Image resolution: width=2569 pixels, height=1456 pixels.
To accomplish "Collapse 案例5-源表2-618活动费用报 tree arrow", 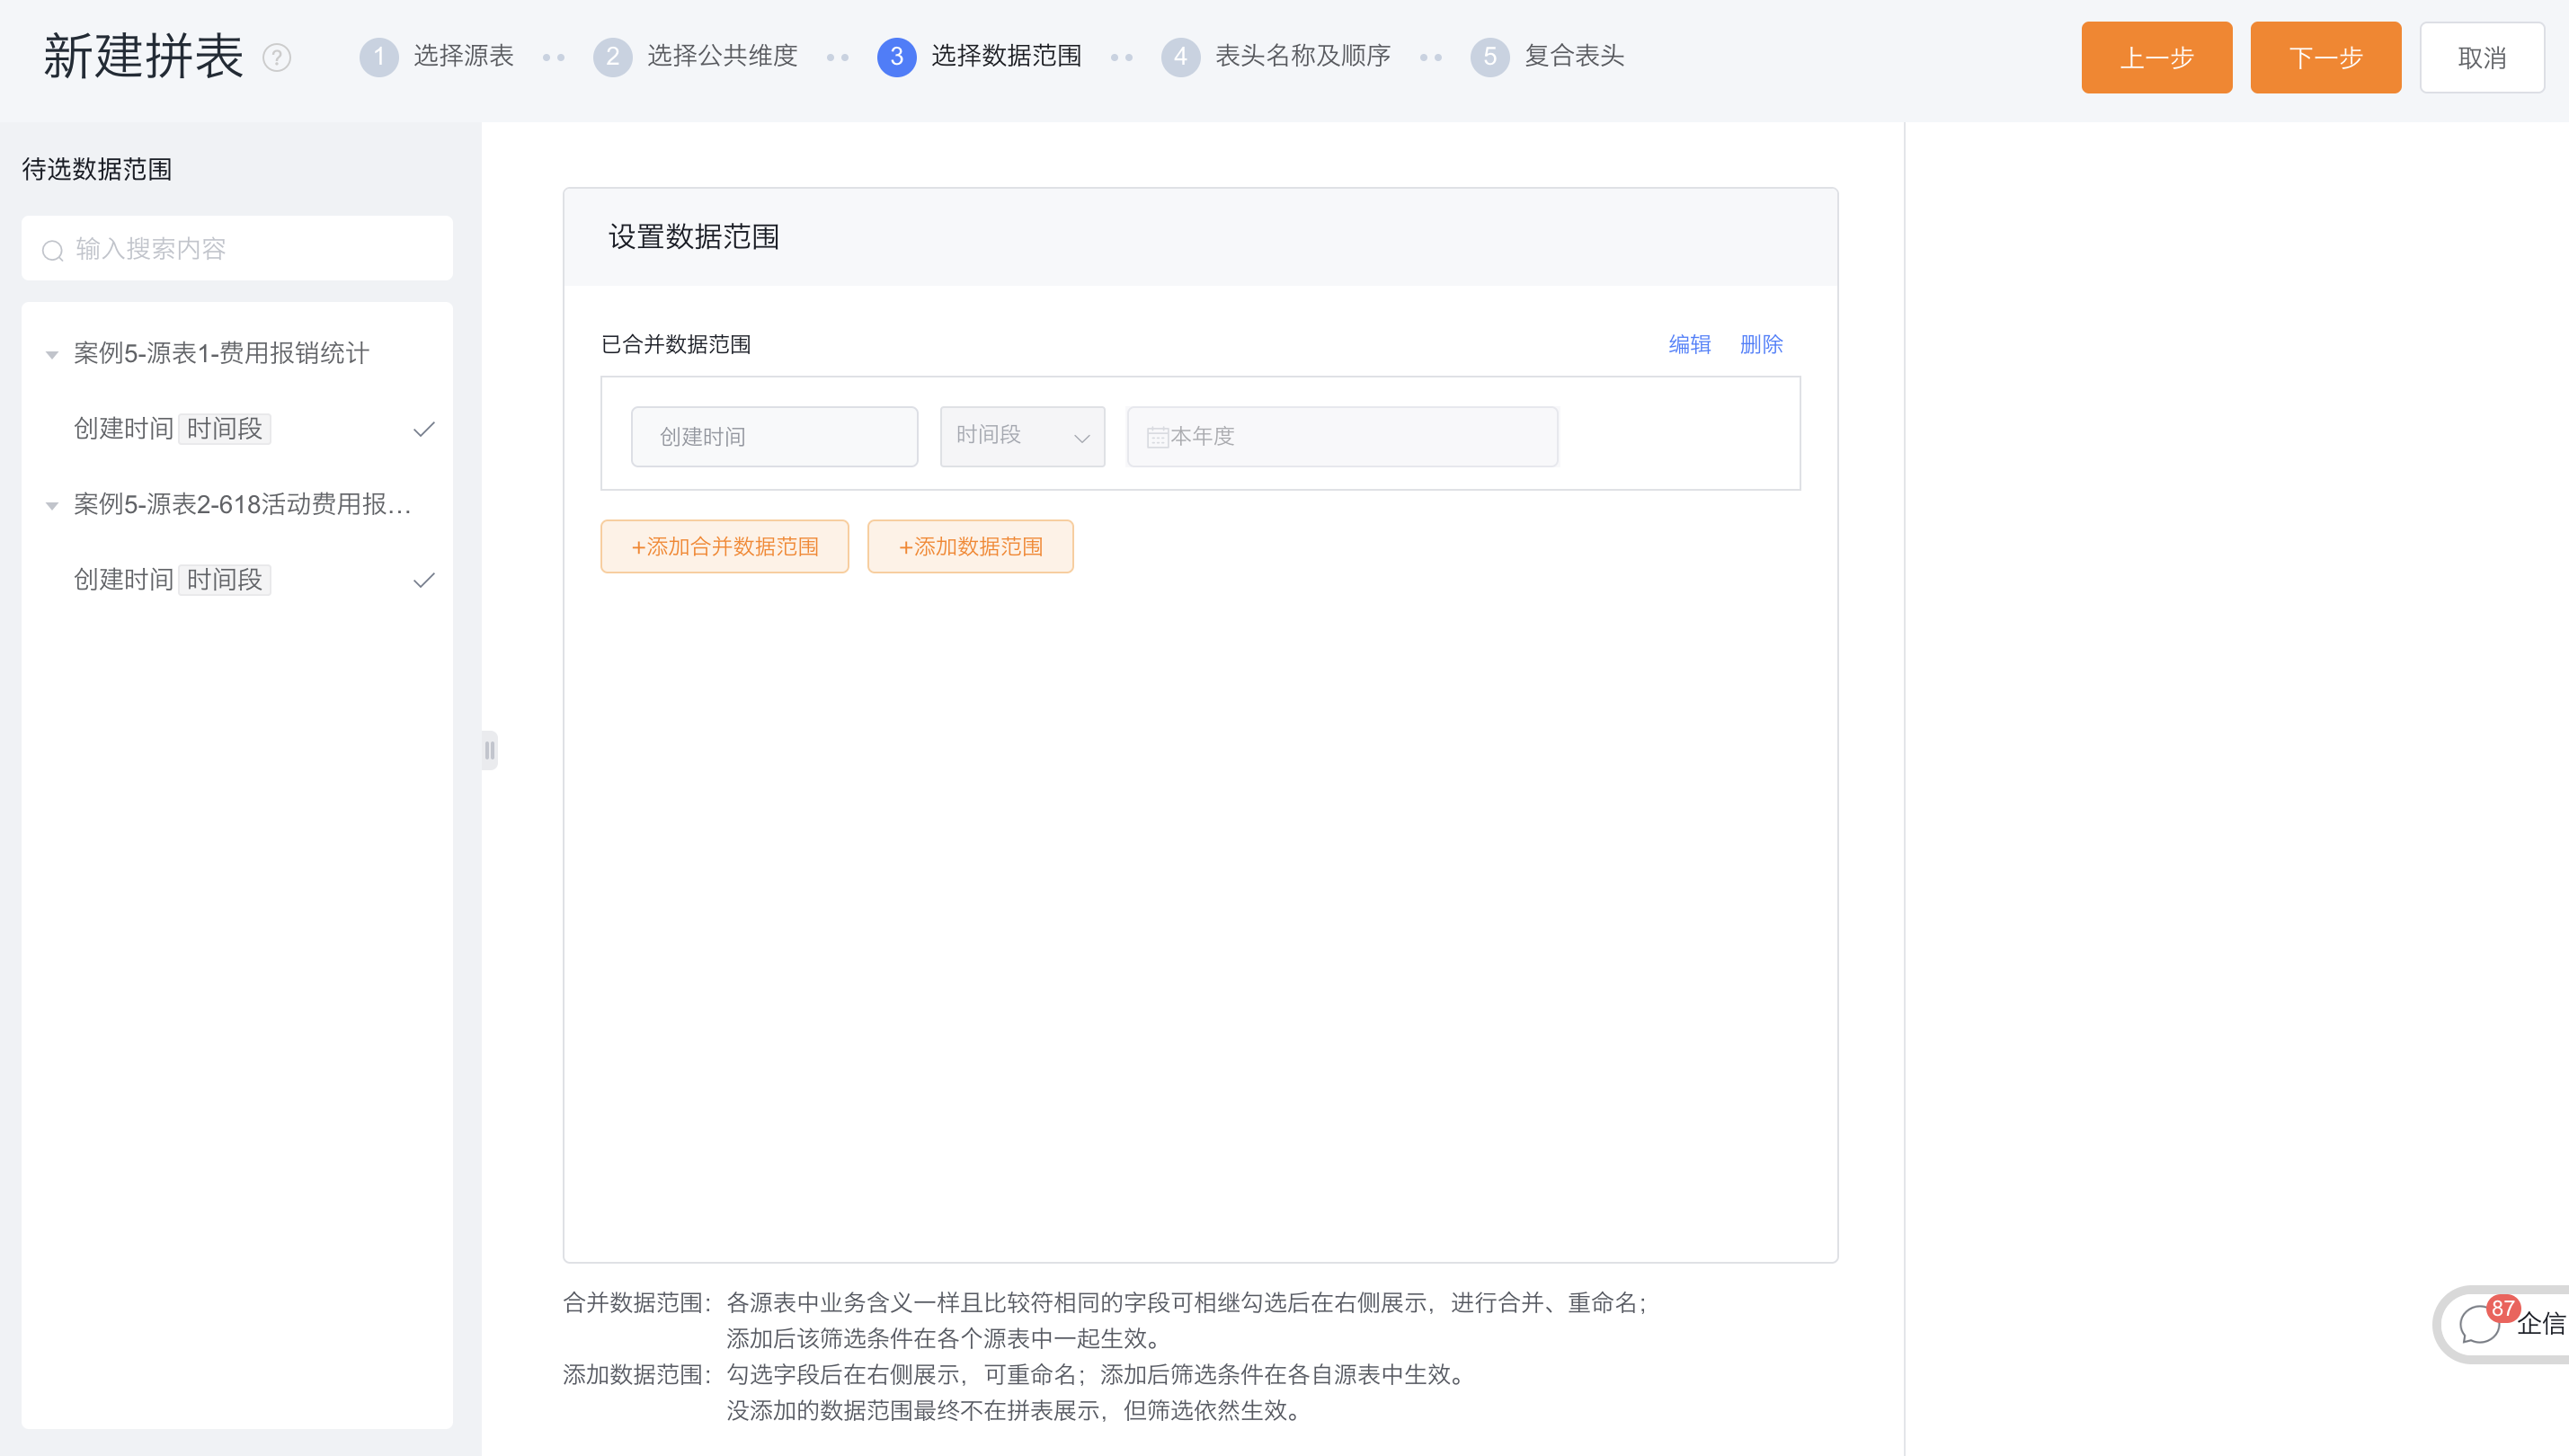I will (52, 505).
